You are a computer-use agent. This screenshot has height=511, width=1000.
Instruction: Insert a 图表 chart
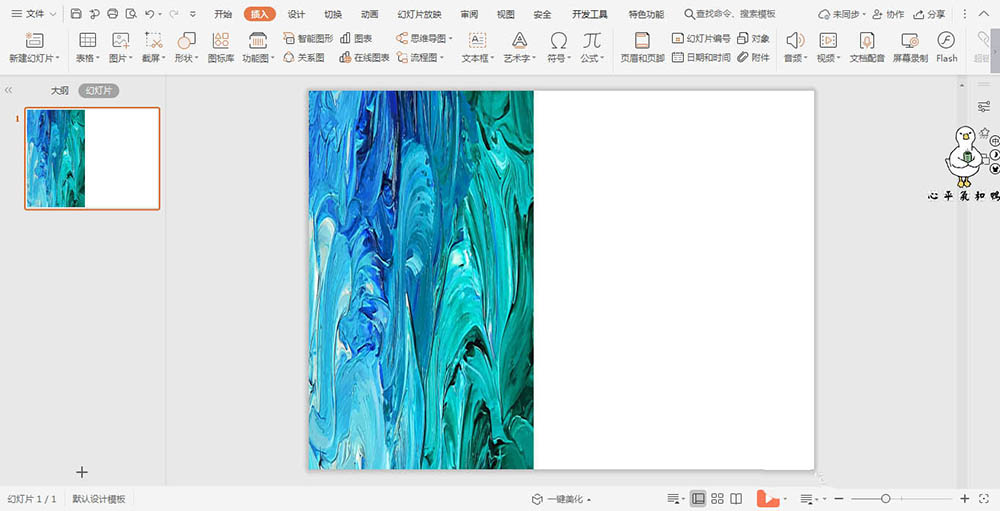[x=356, y=38]
